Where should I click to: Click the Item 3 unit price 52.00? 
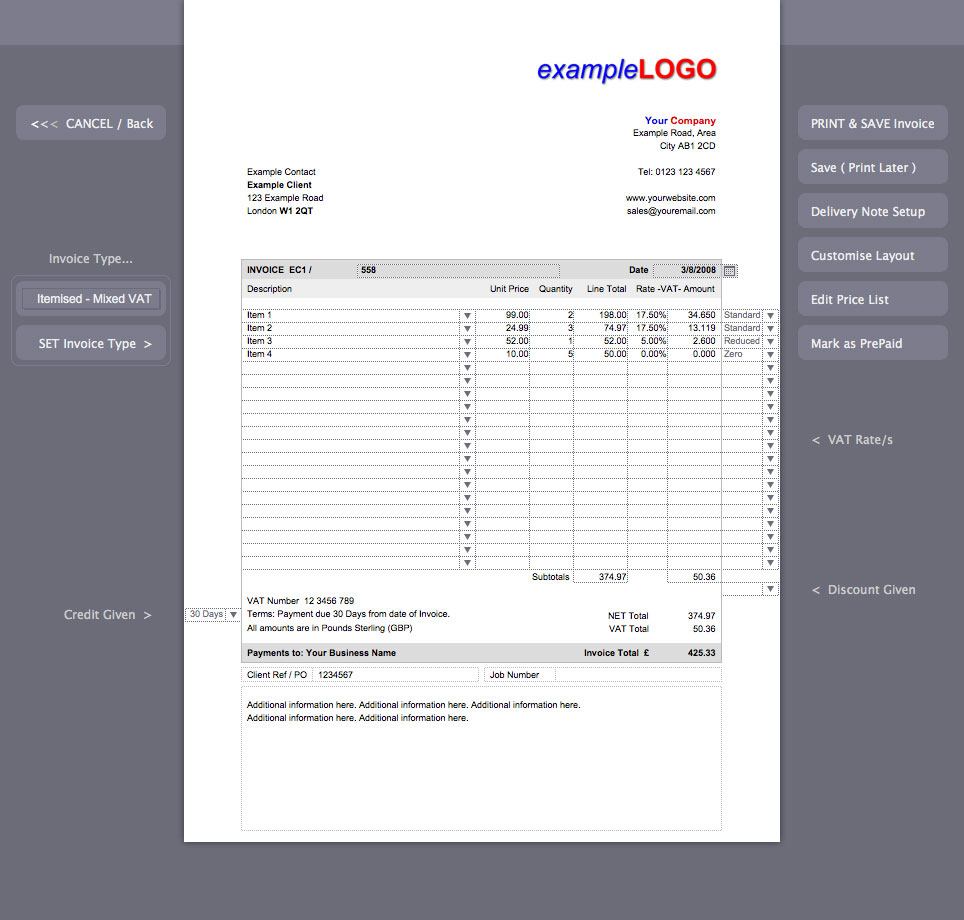pyautogui.click(x=502, y=341)
